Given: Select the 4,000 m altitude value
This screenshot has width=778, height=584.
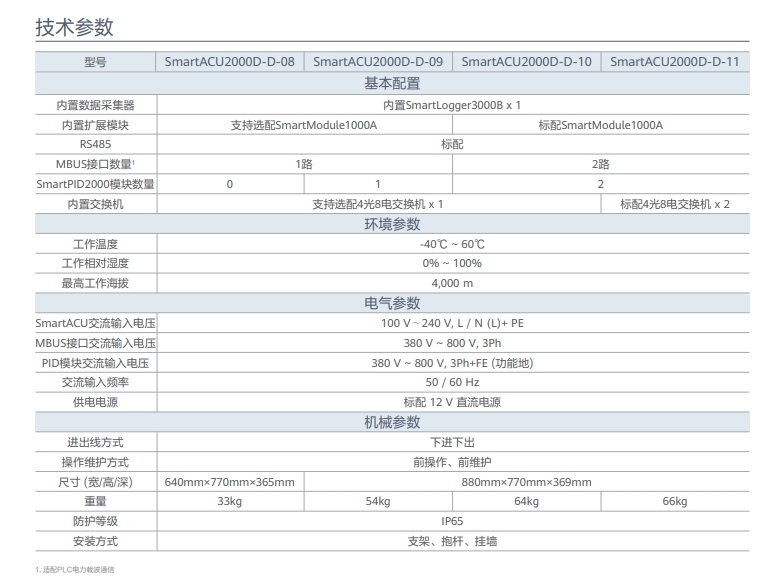Looking at the screenshot, I should click(x=452, y=283).
